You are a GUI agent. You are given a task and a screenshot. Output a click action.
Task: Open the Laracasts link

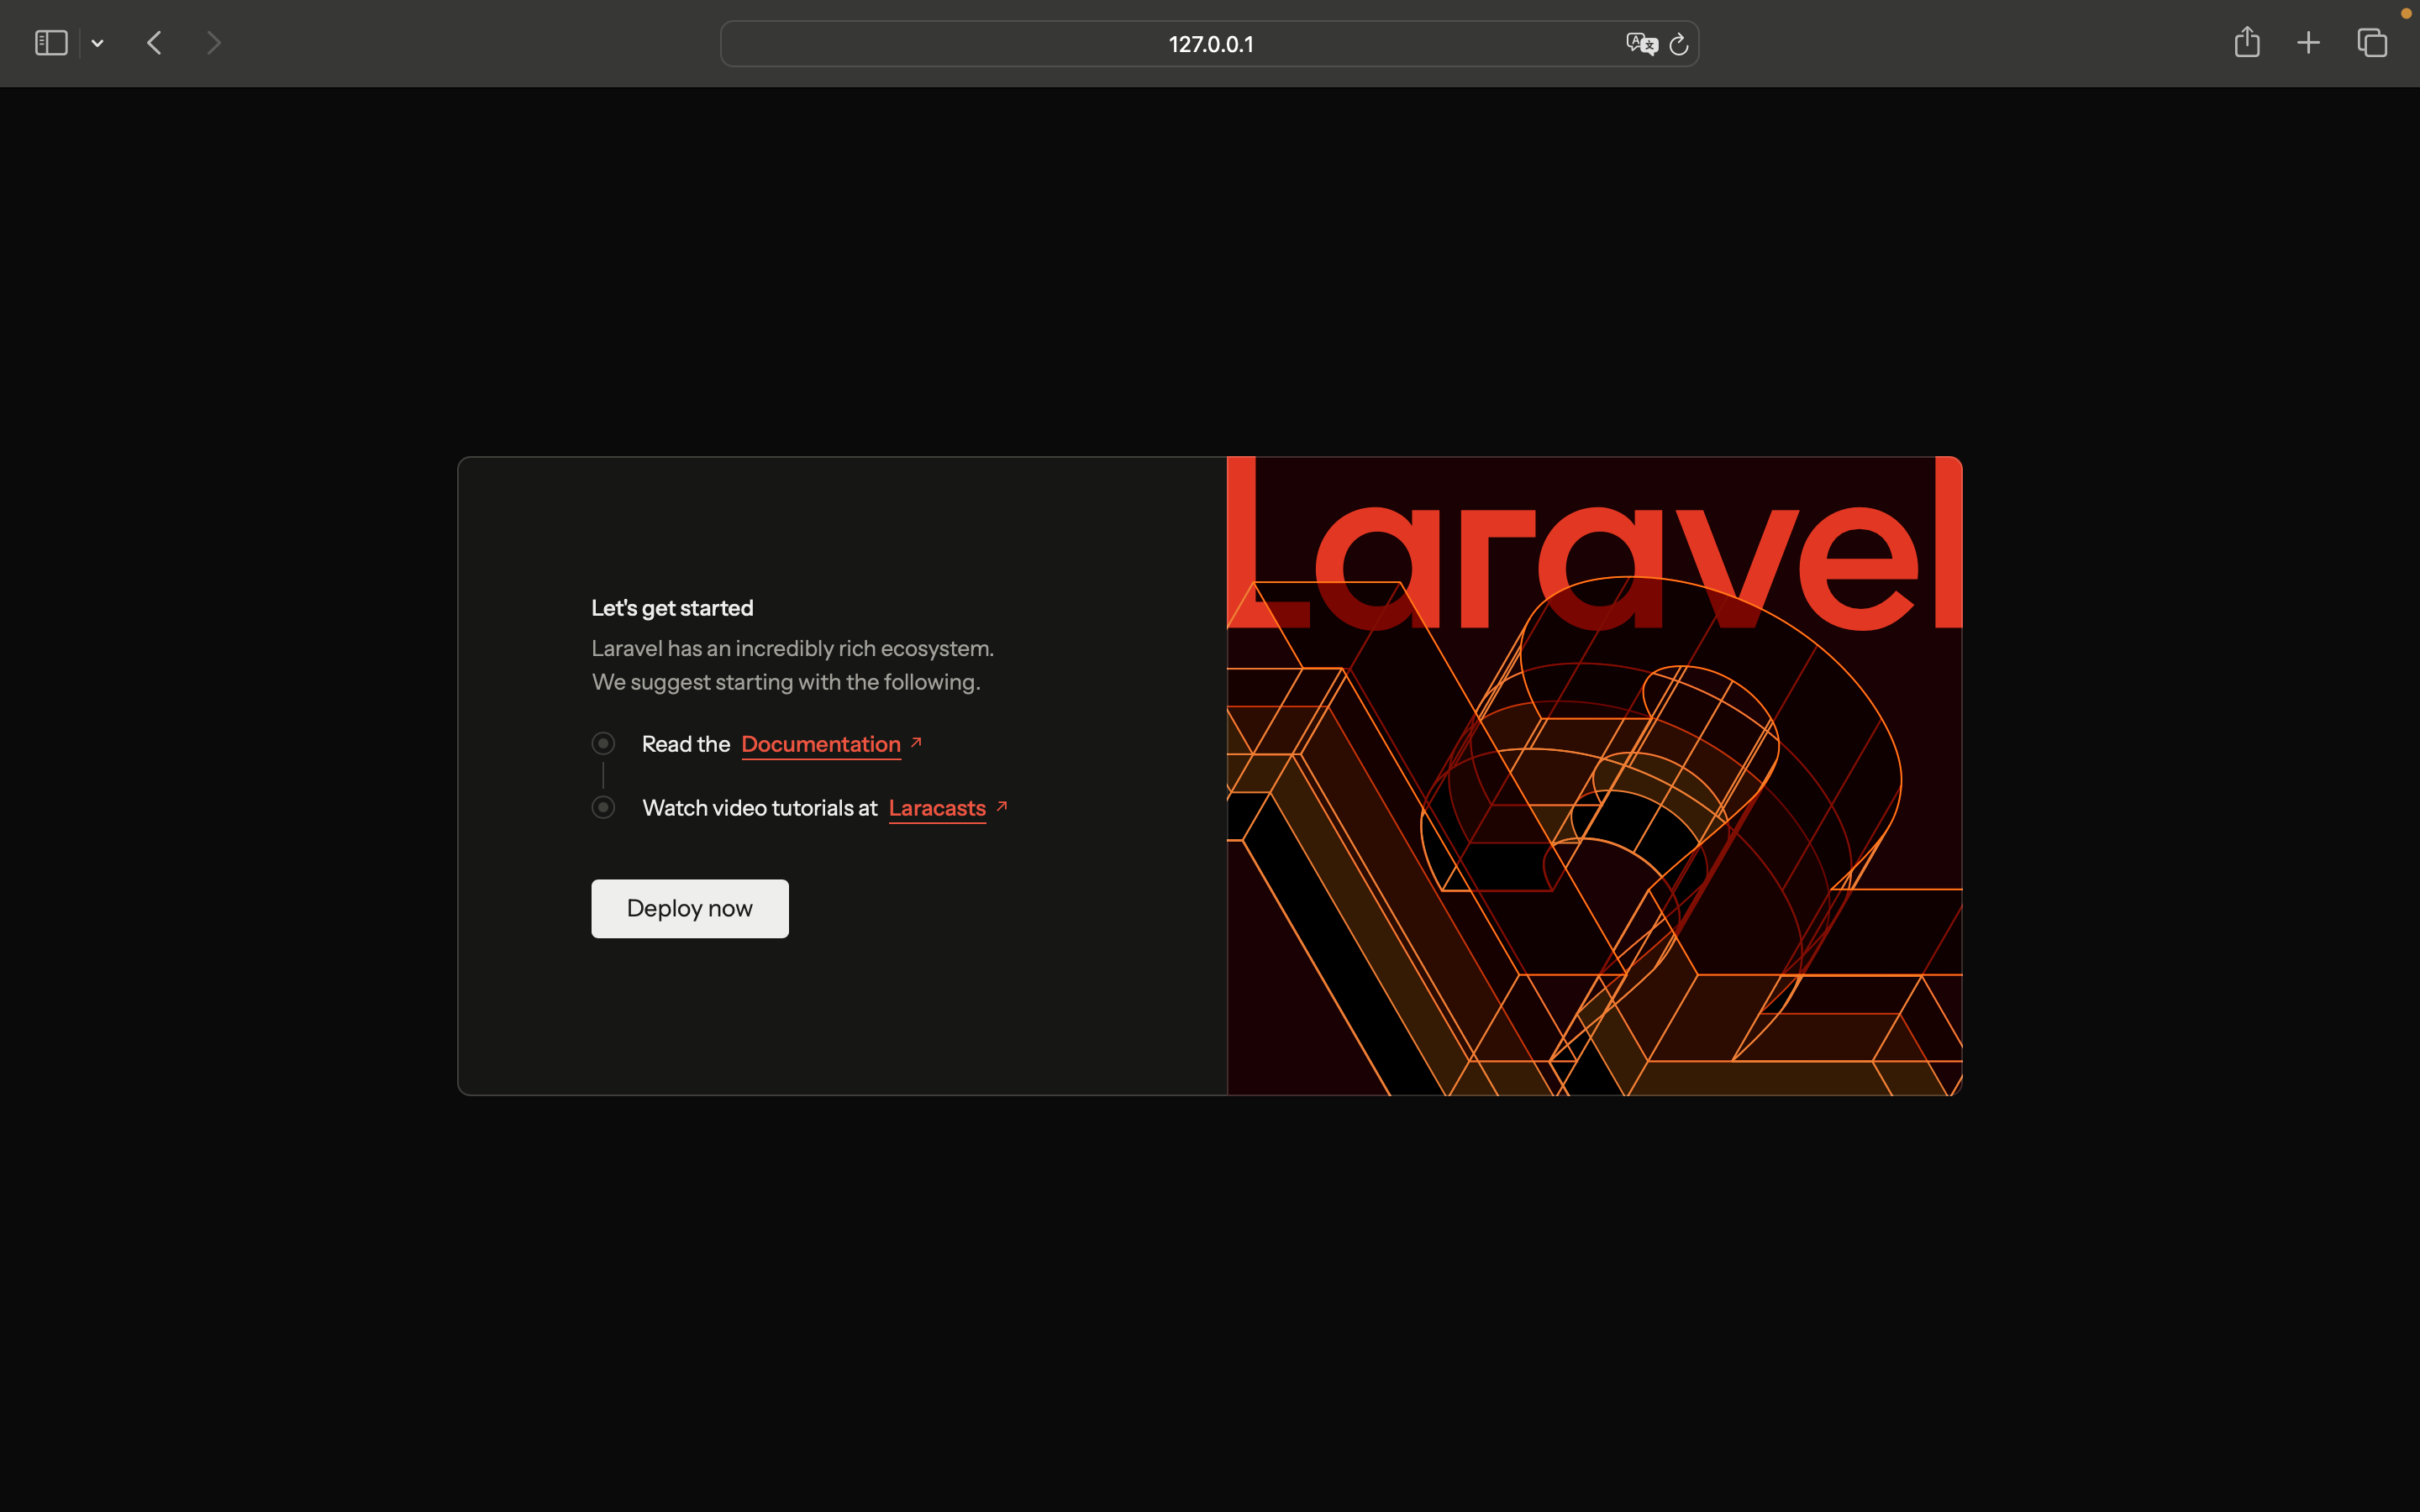click(936, 808)
